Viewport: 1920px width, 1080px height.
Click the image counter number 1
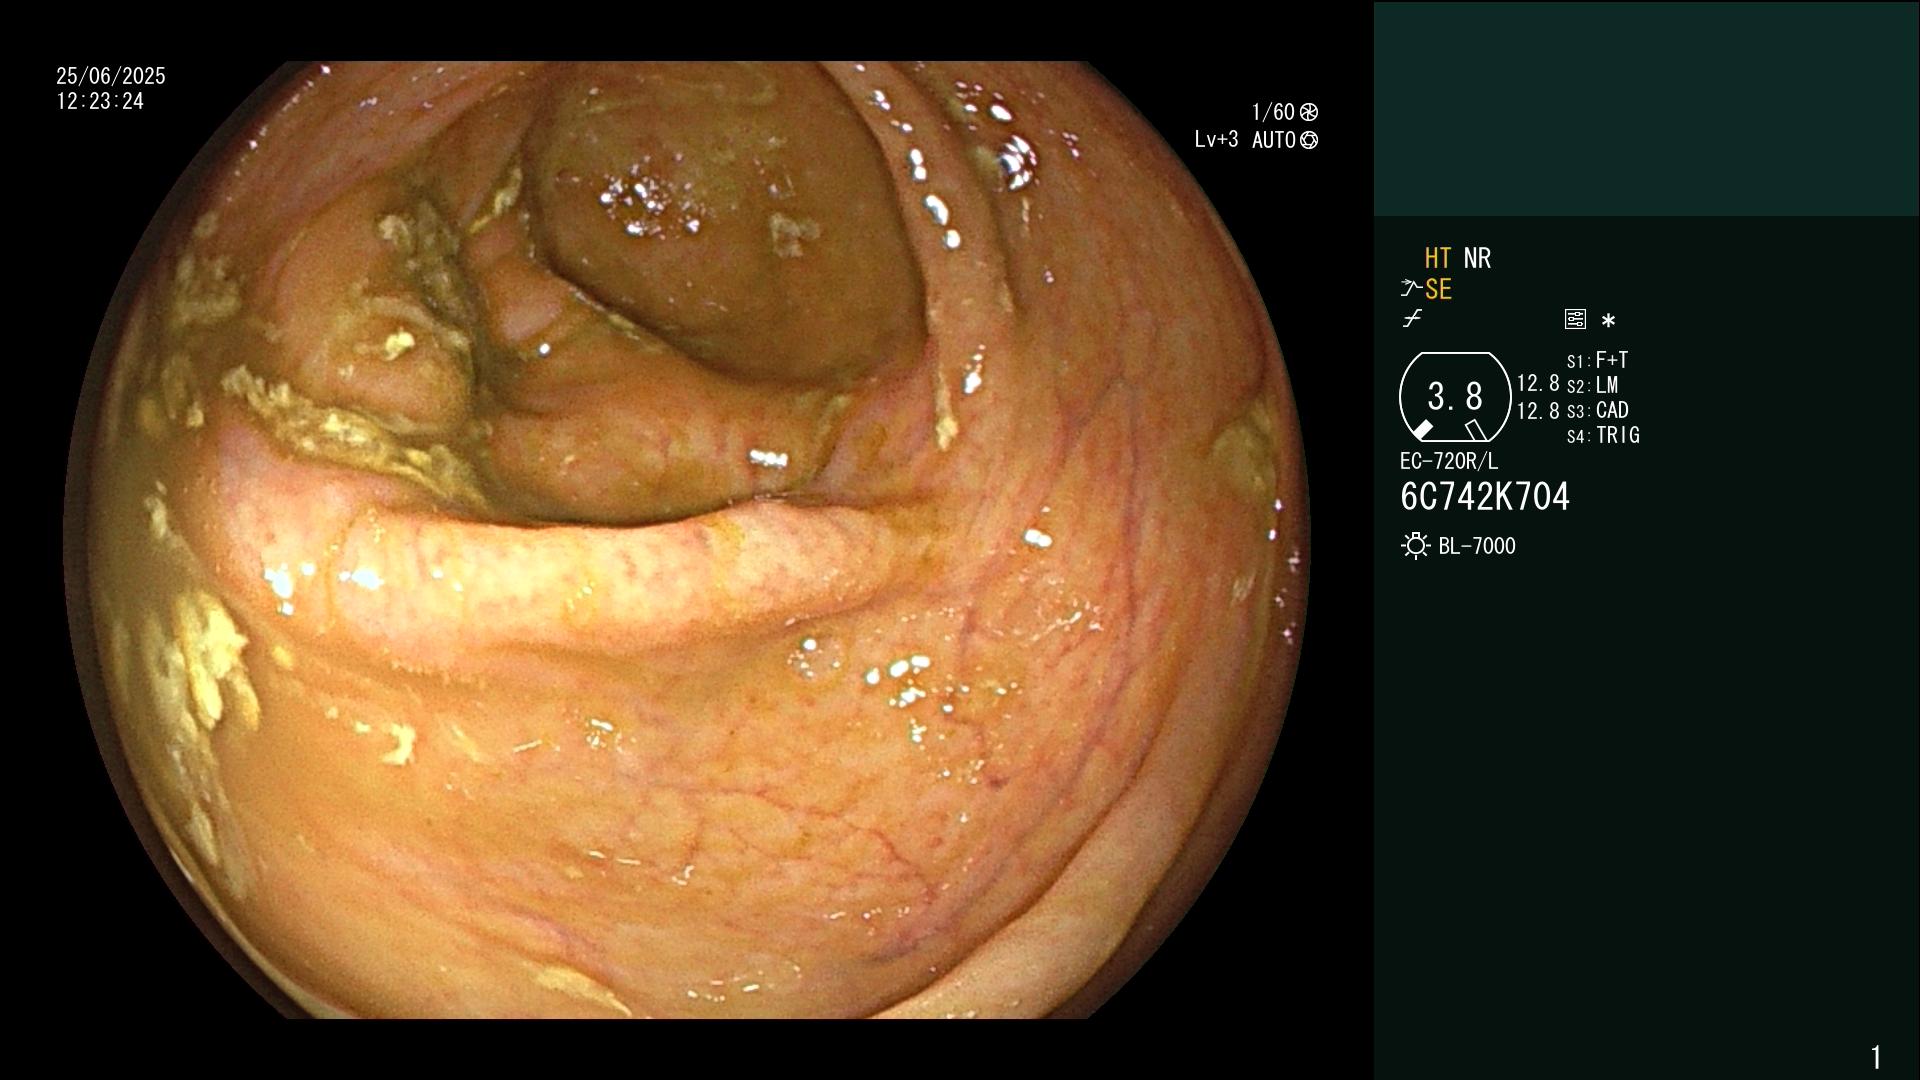pos(1876,1057)
